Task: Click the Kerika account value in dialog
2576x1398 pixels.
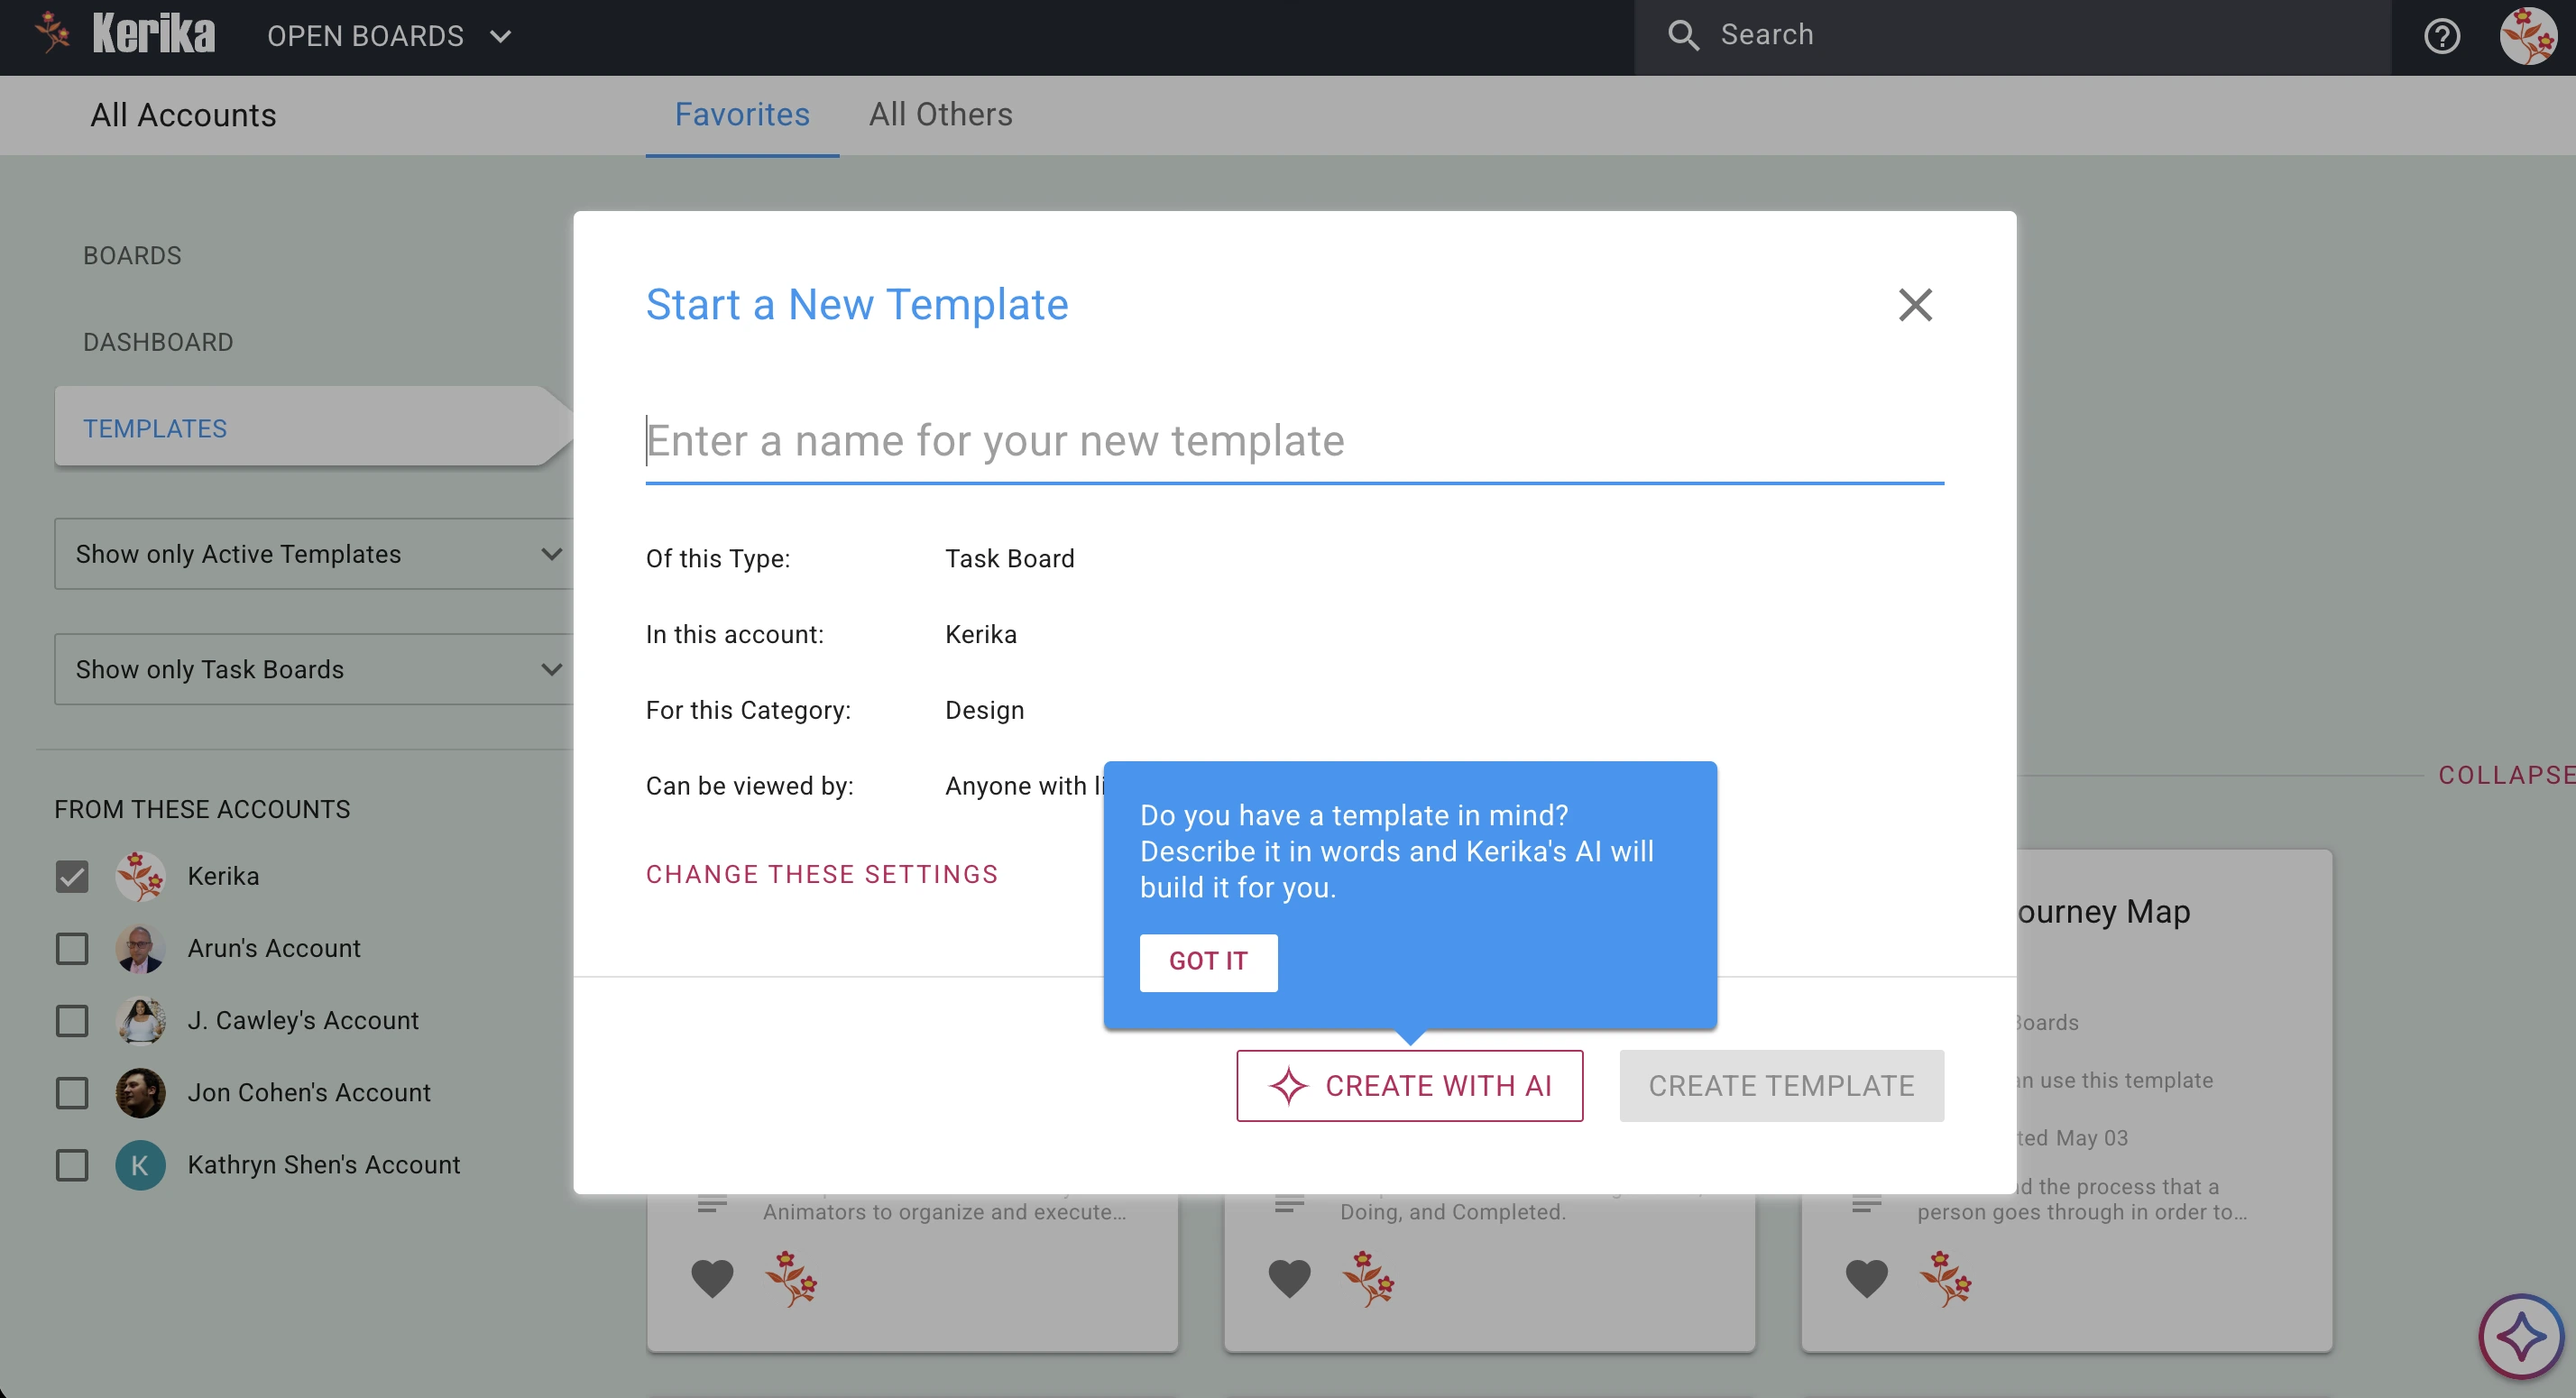Action: [981, 635]
